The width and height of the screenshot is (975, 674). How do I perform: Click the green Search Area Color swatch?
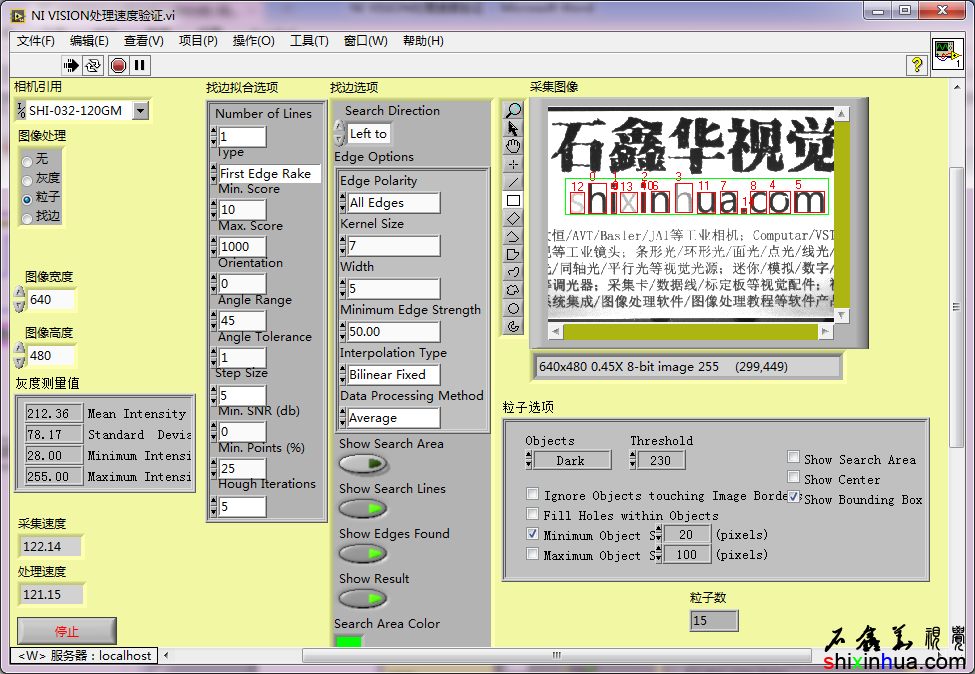(349, 641)
